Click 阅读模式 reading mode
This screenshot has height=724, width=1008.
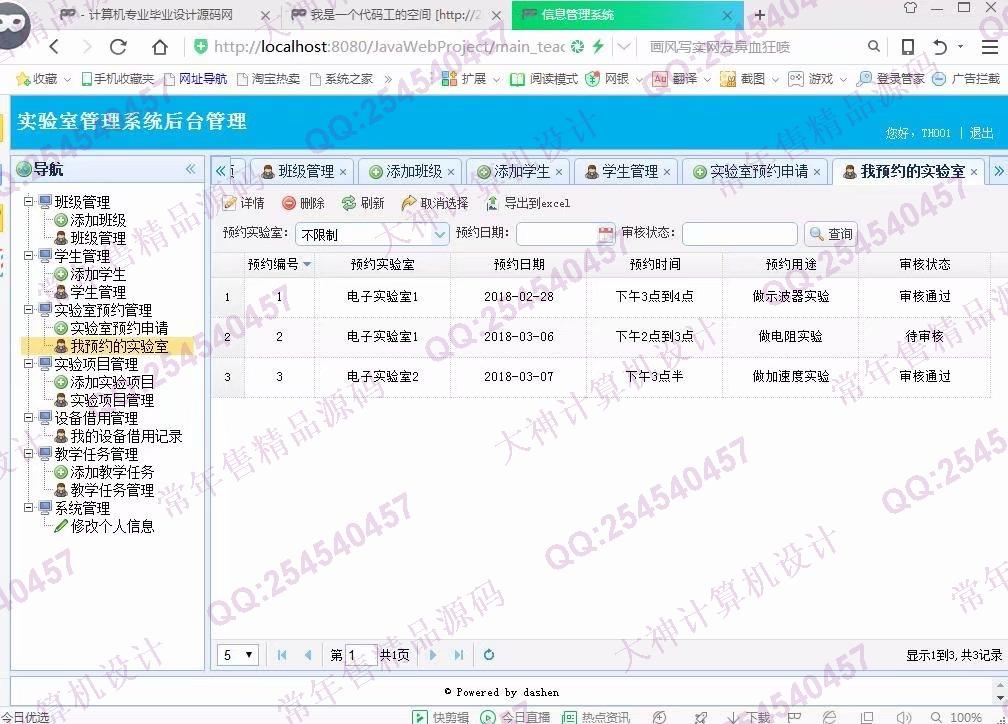tap(544, 79)
